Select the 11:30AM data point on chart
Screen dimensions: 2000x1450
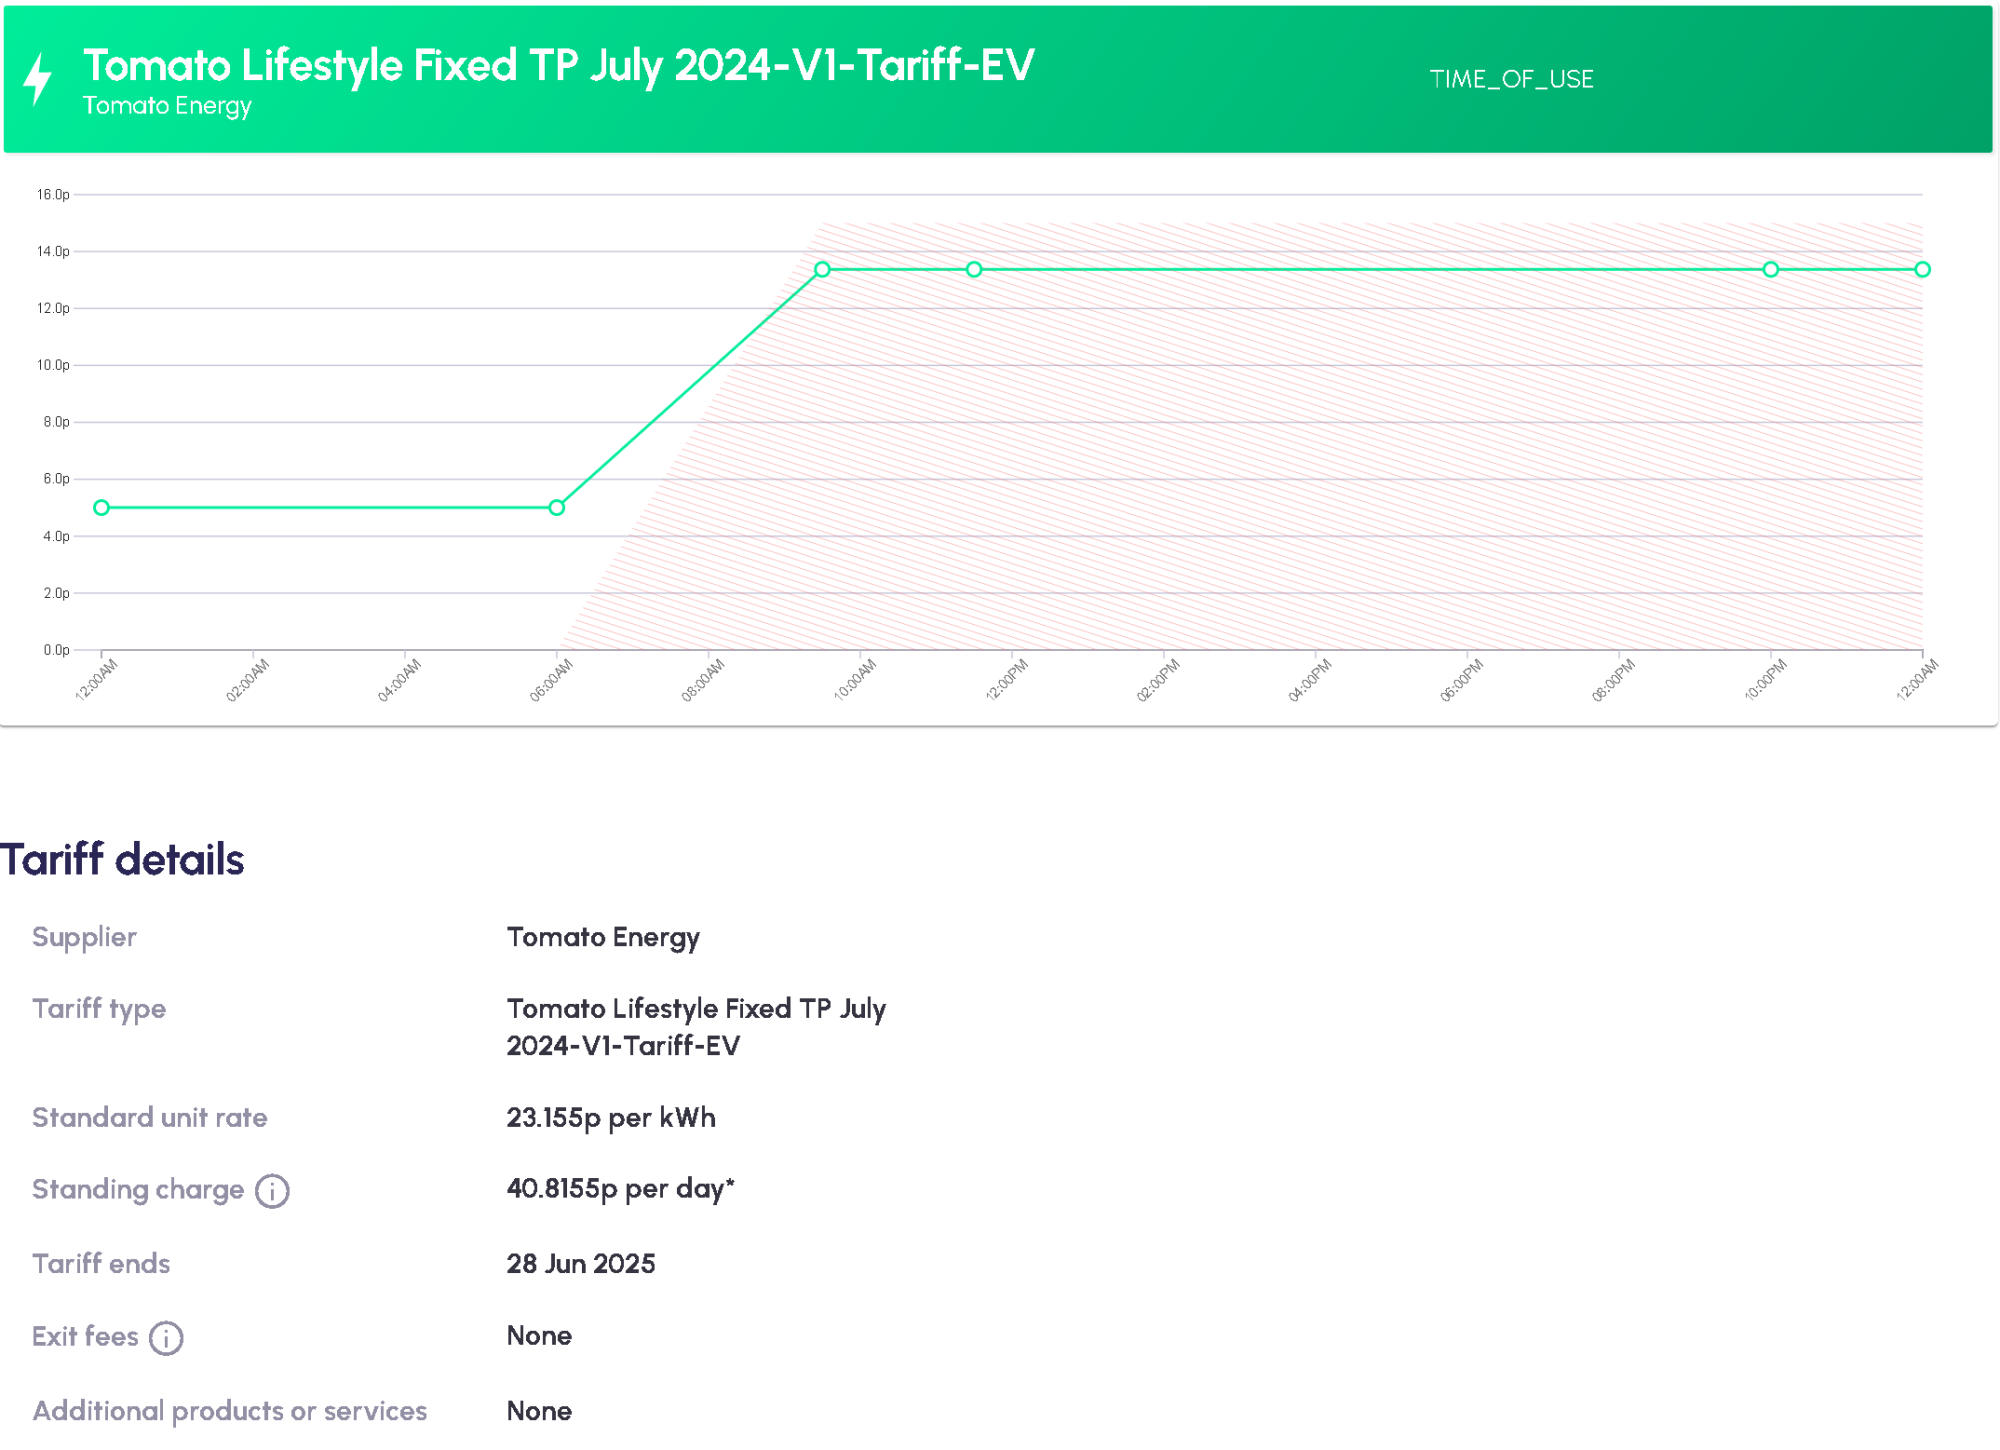click(x=974, y=269)
